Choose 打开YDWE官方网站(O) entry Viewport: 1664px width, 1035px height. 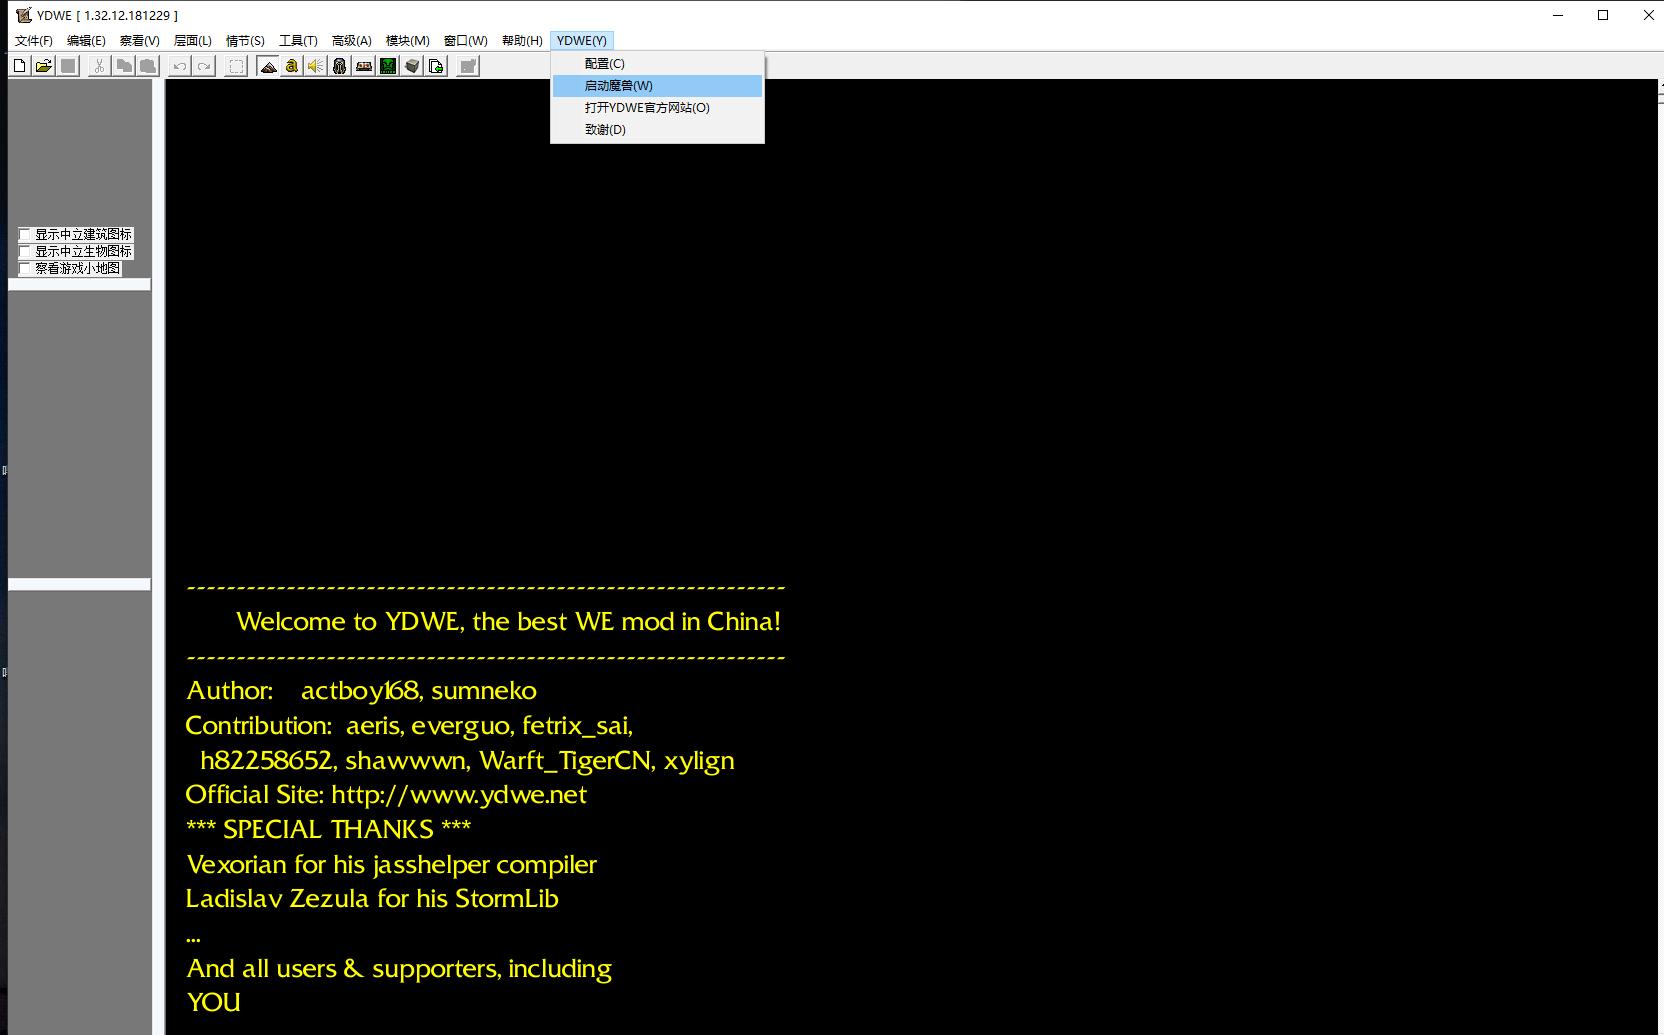[x=657, y=108]
